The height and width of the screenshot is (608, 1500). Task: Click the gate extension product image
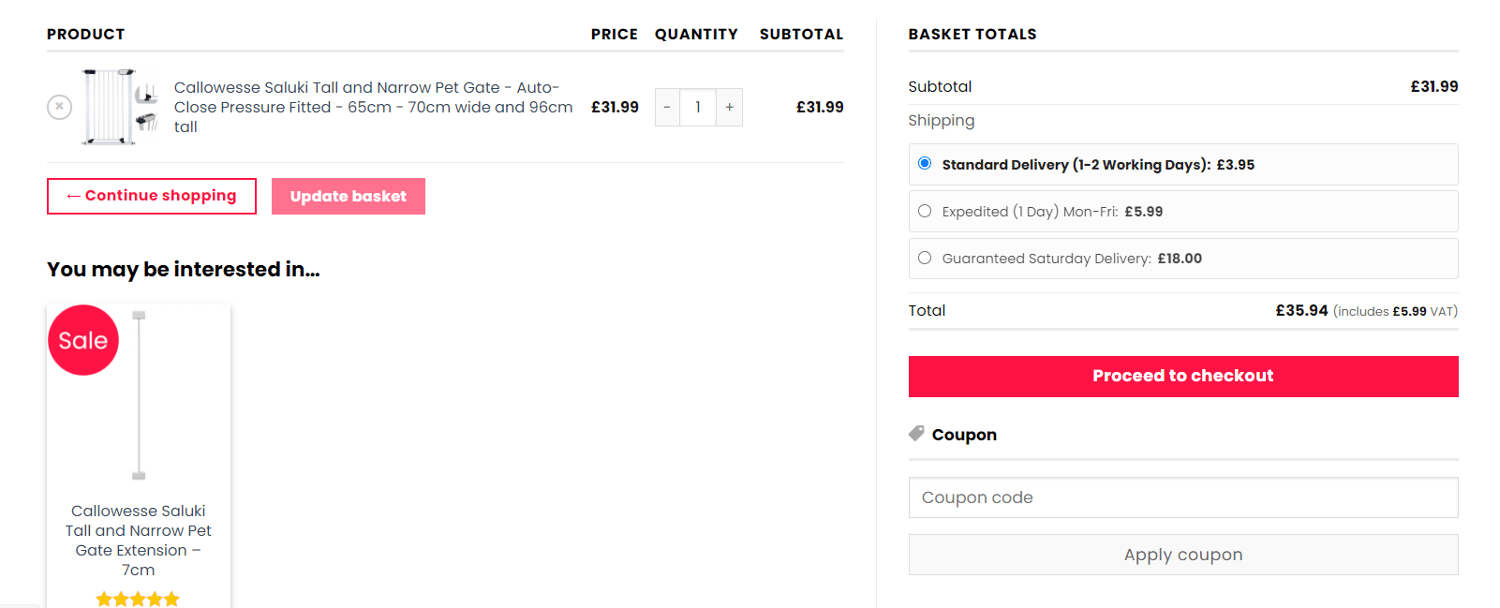point(138,395)
